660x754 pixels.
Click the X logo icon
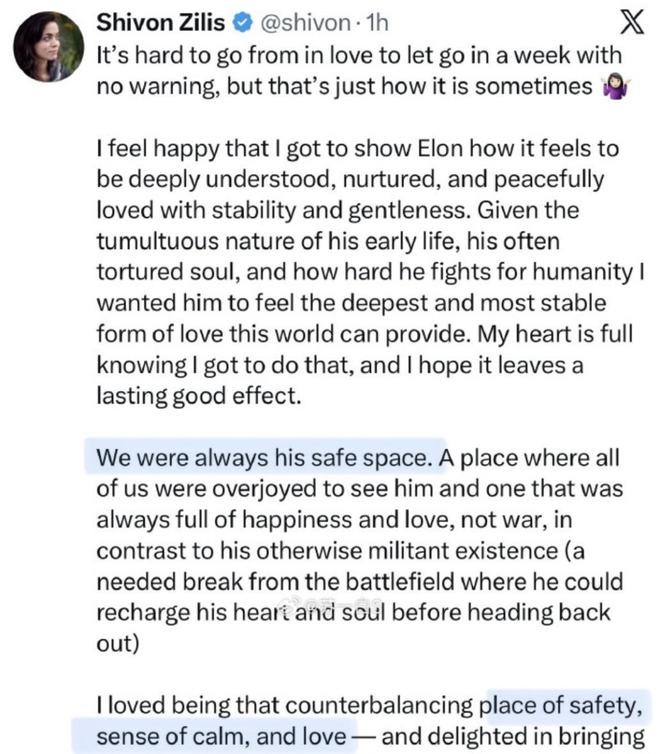tap(632, 22)
